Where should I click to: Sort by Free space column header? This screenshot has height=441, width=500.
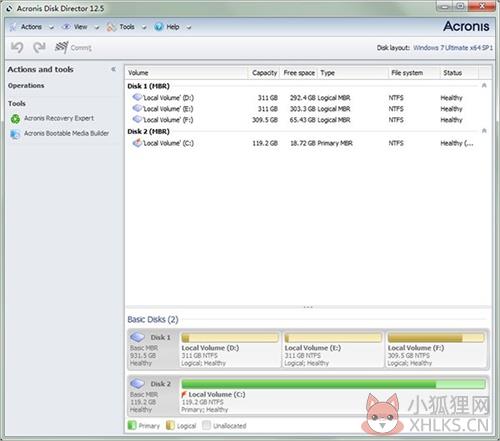299,73
